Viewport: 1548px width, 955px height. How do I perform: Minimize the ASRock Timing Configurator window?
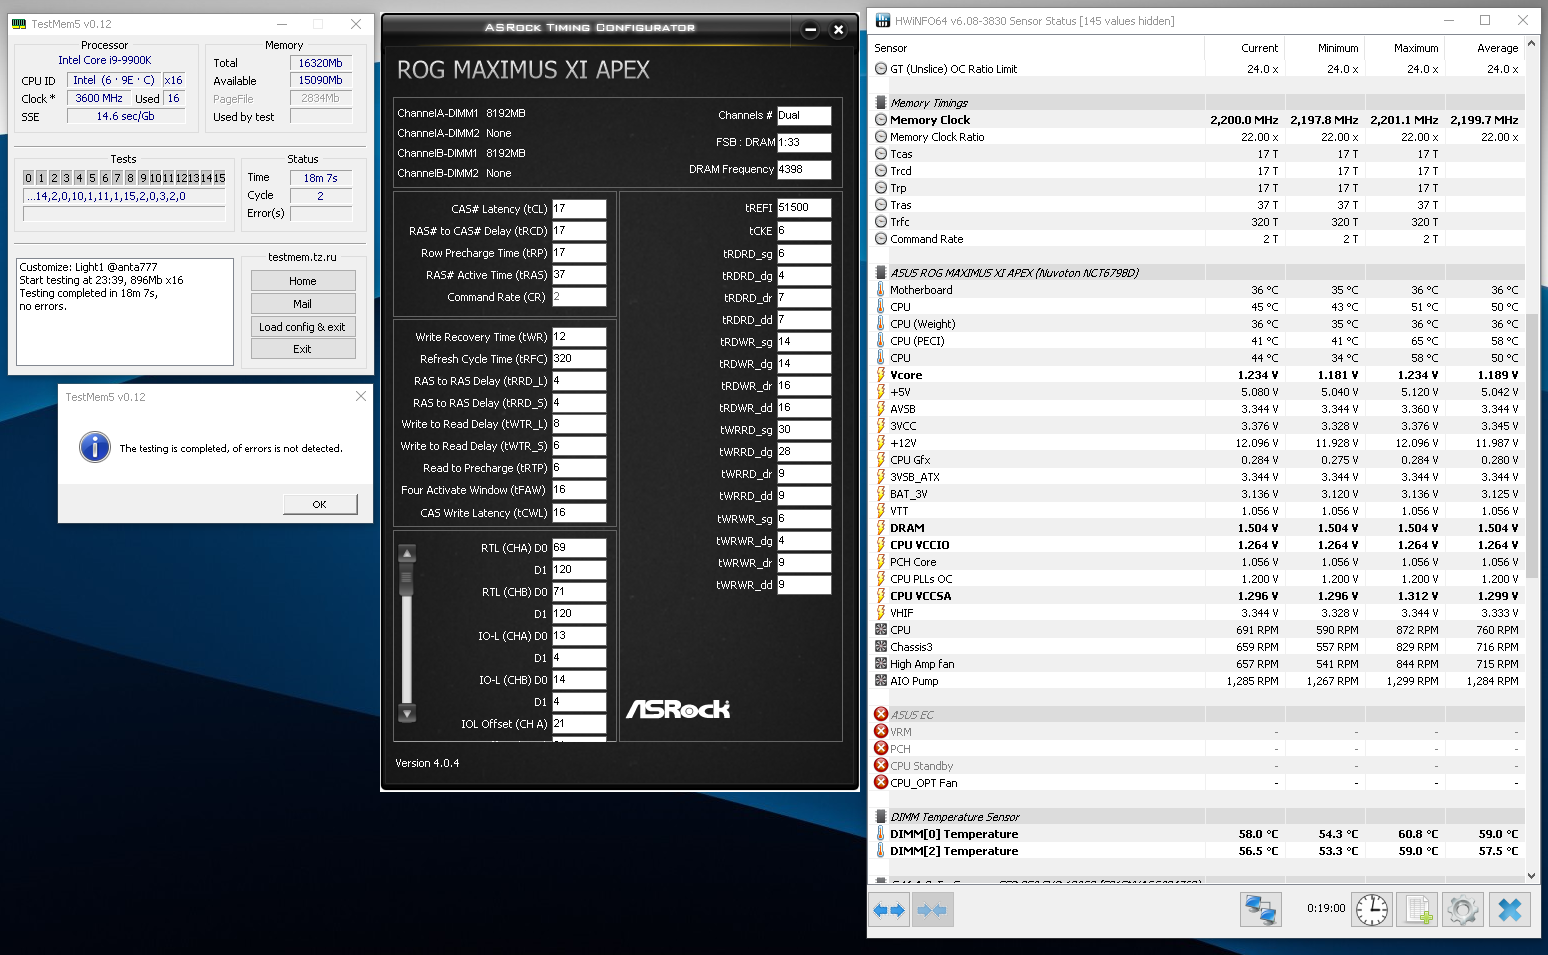coord(811,30)
